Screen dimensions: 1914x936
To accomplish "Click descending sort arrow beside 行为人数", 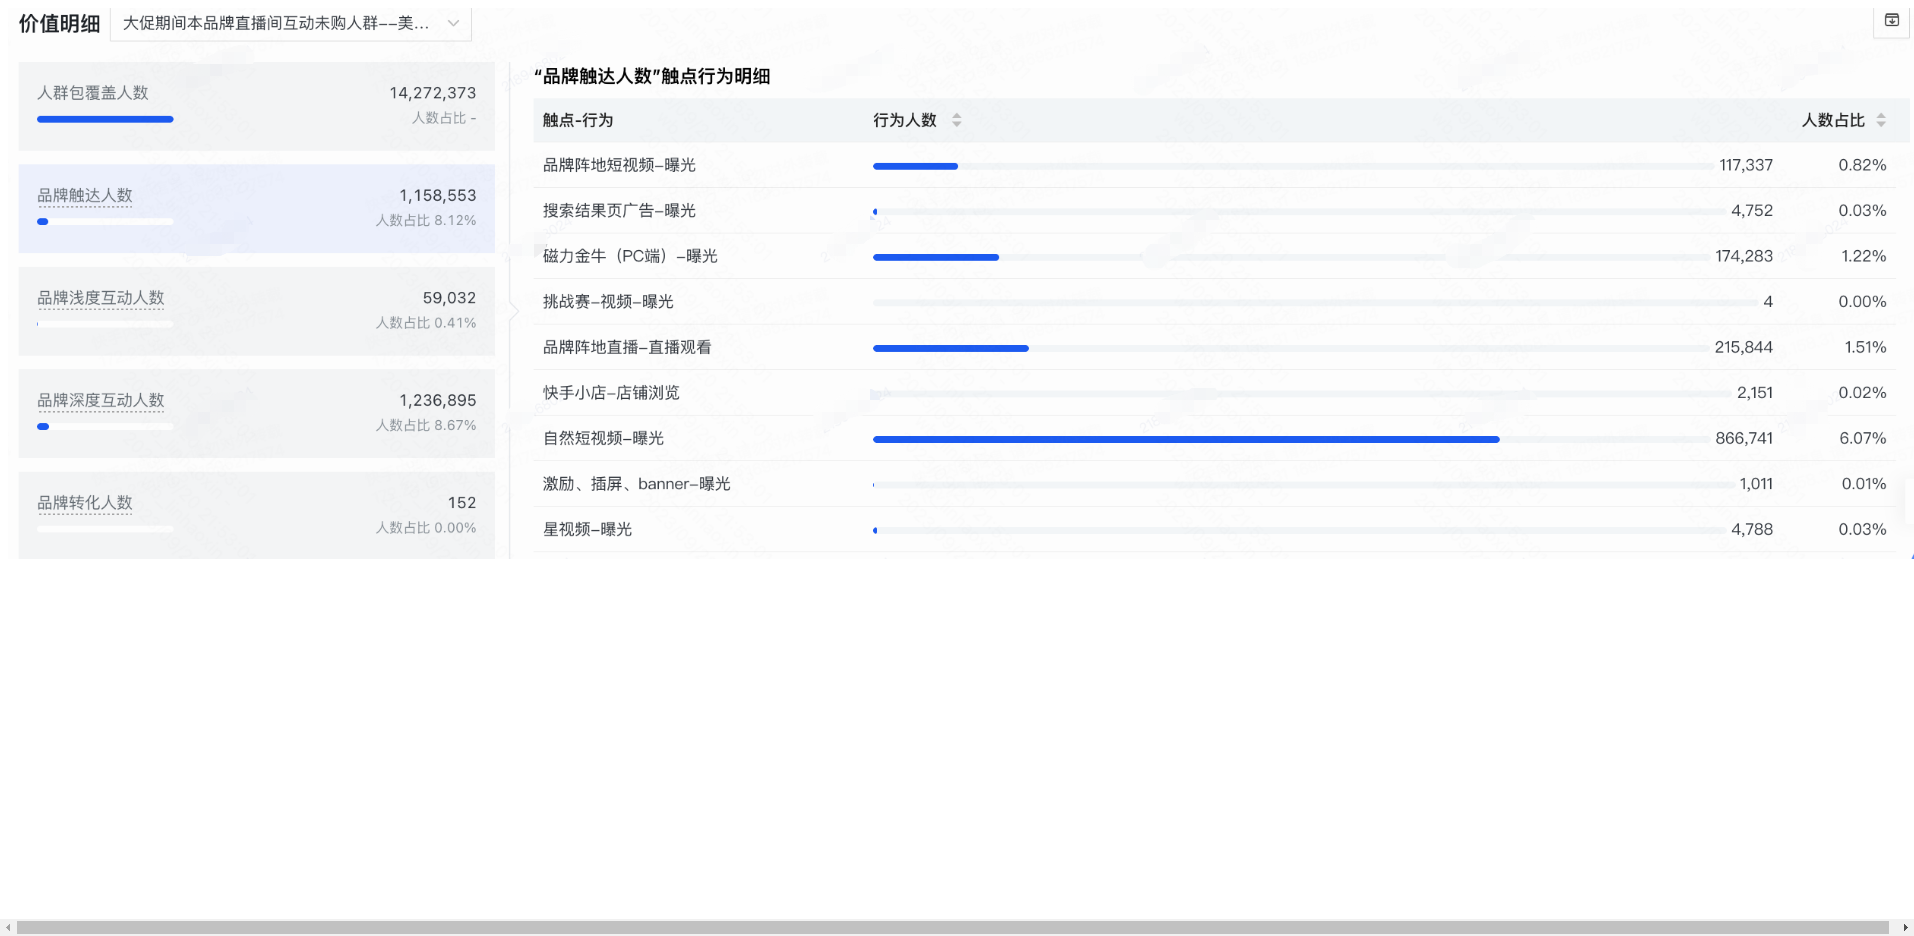I will [957, 123].
